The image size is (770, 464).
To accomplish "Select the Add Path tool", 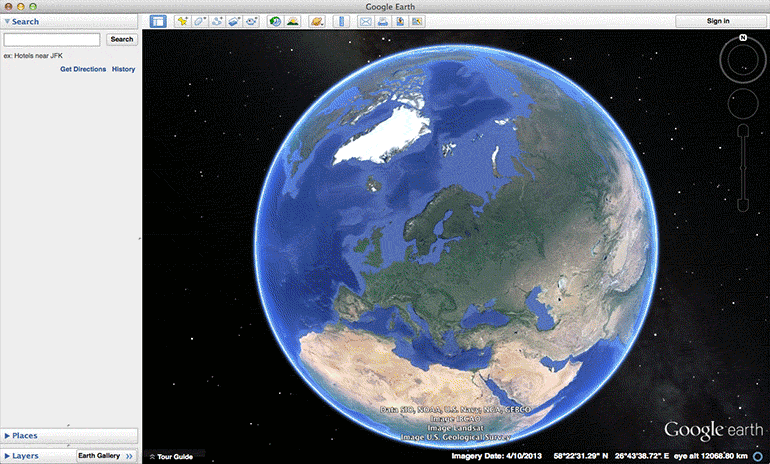I will click(217, 21).
